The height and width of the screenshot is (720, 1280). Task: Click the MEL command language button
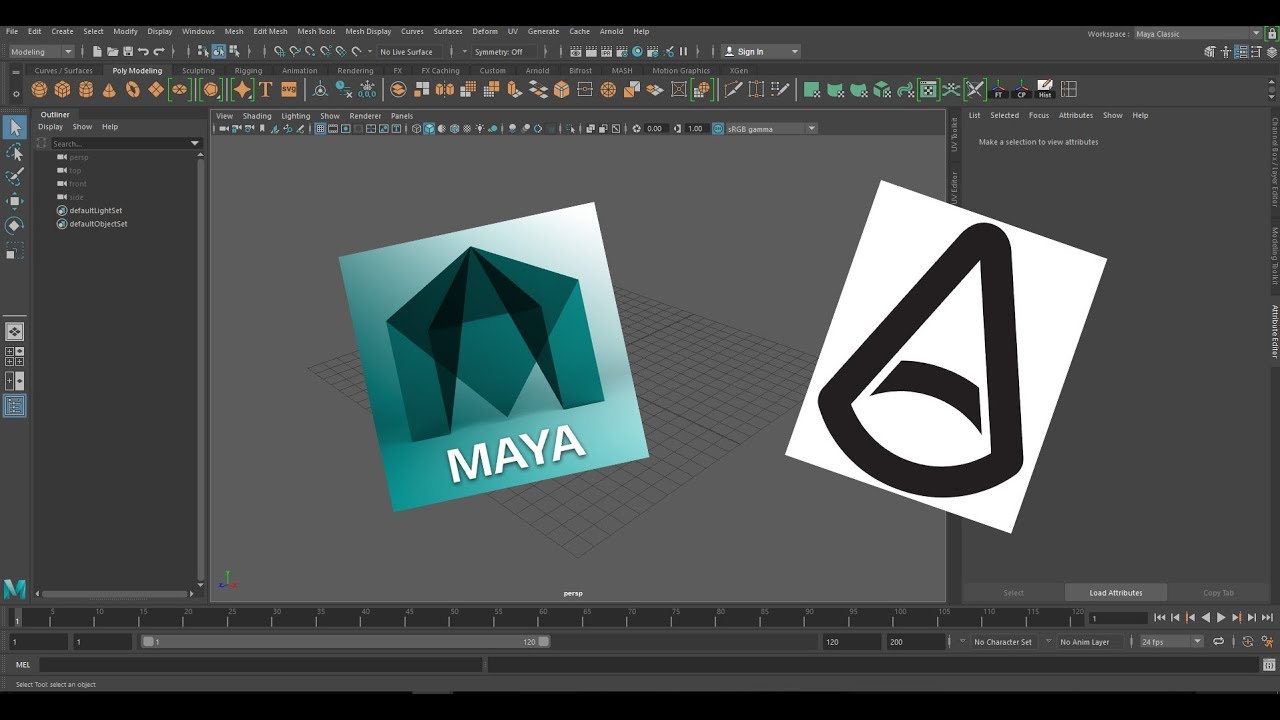[23, 665]
